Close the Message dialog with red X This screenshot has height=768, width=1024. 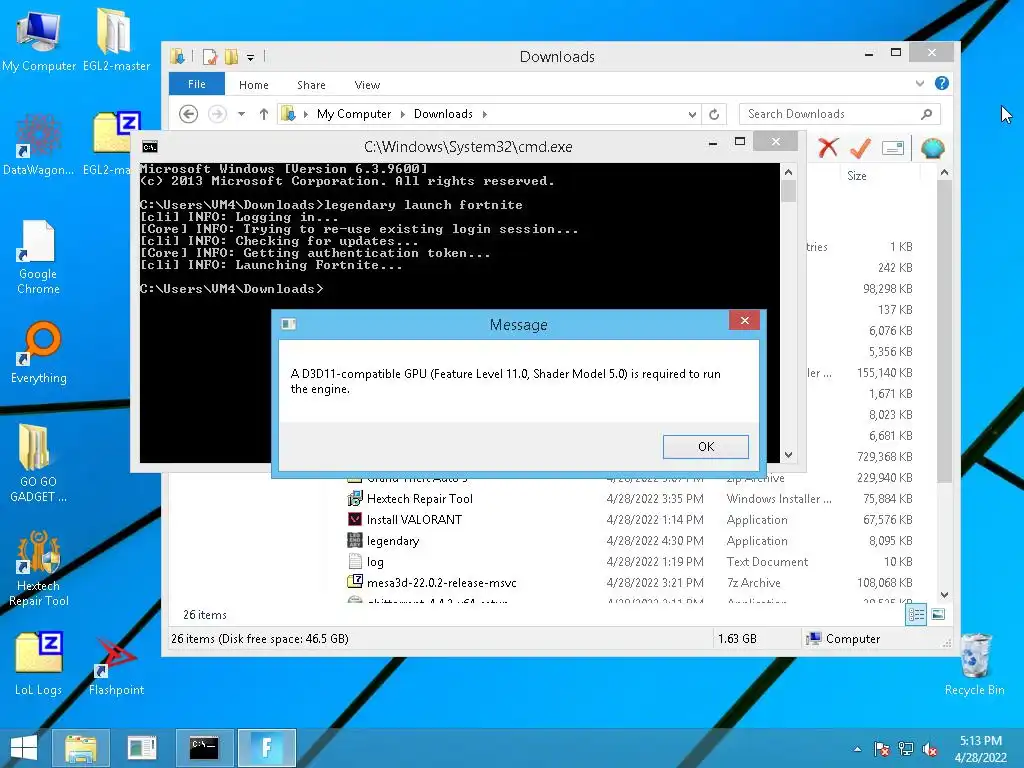click(744, 320)
